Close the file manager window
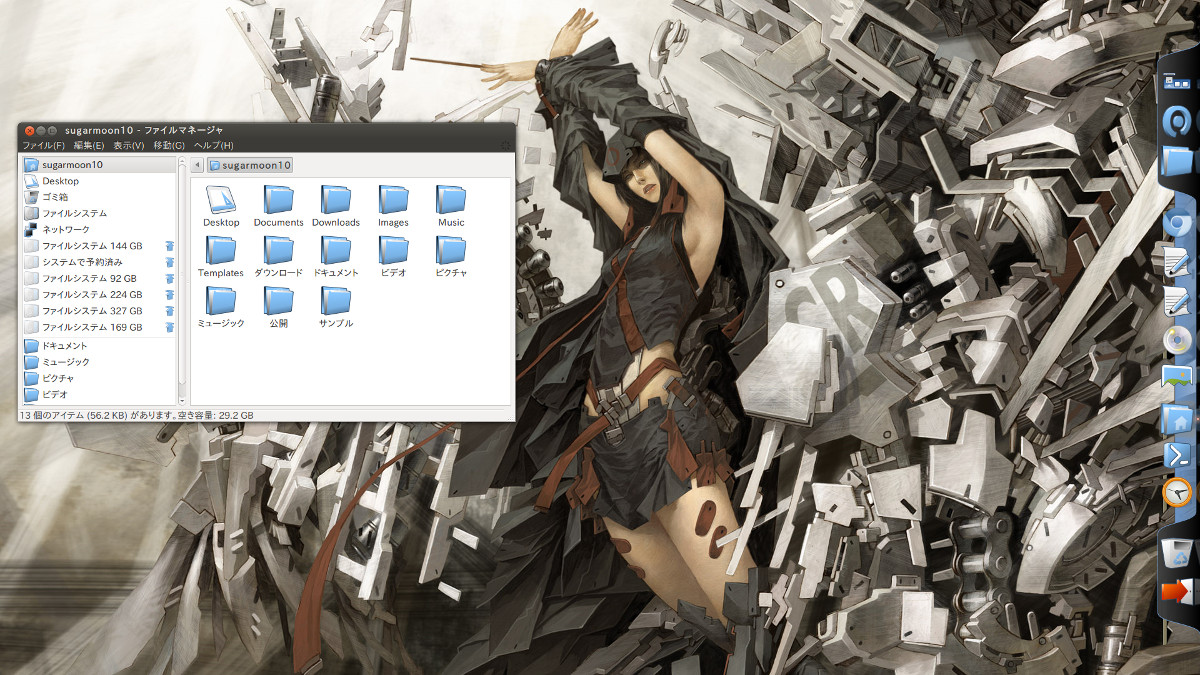The height and width of the screenshot is (675, 1200). pyautogui.click(x=29, y=130)
